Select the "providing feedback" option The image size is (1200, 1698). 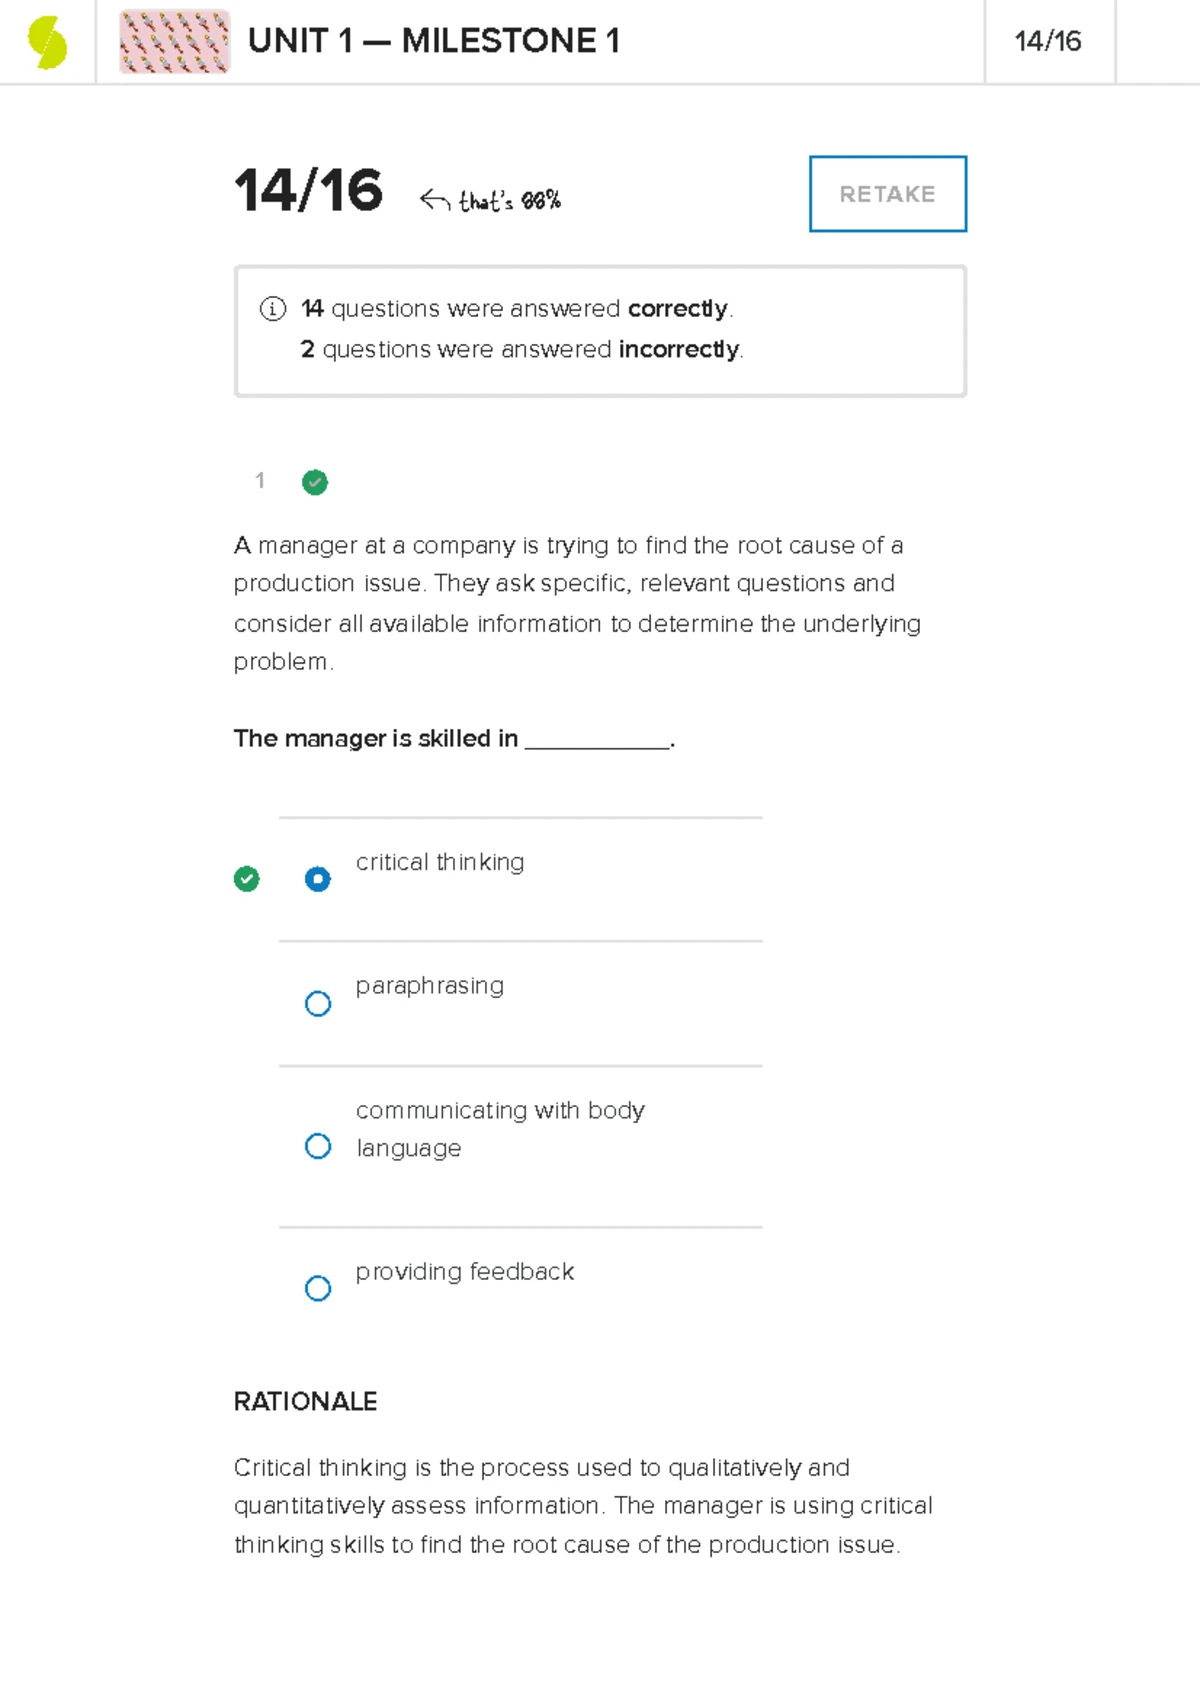click(x=318, y=1288)
